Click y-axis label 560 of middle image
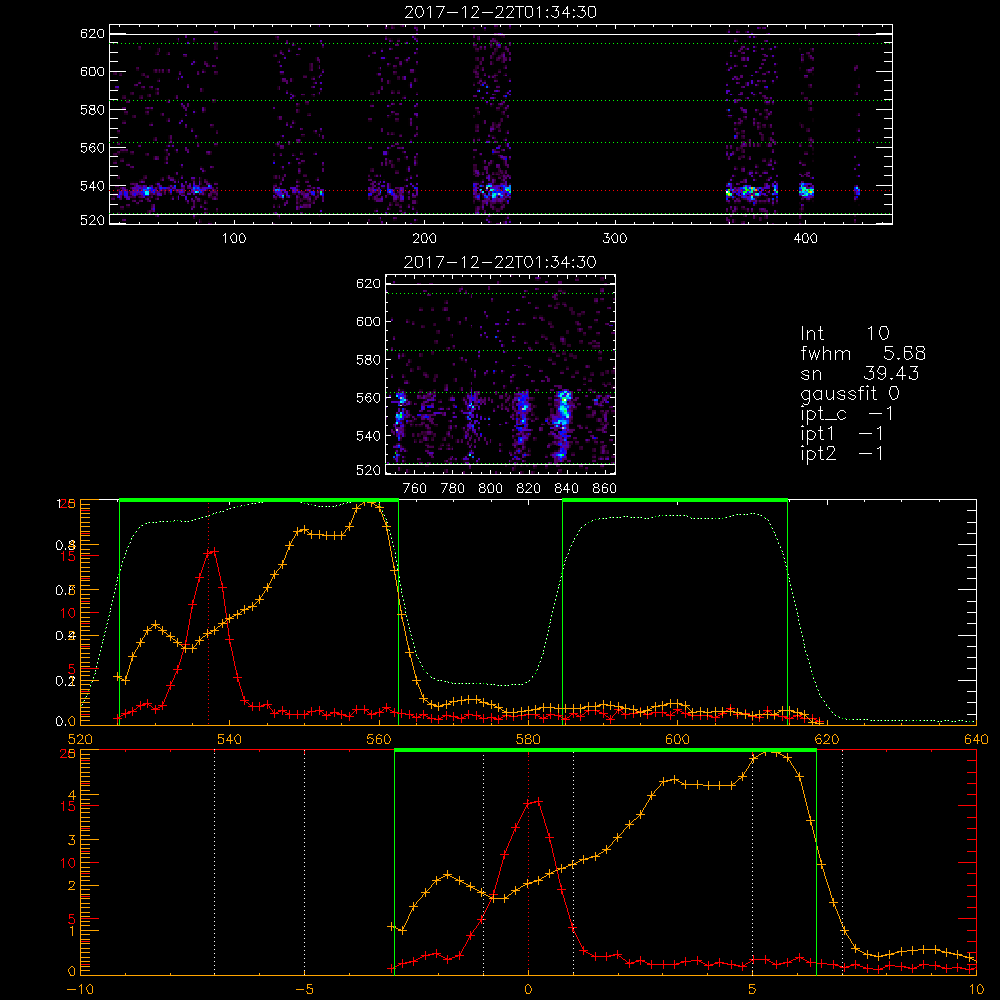 point(368,398)
